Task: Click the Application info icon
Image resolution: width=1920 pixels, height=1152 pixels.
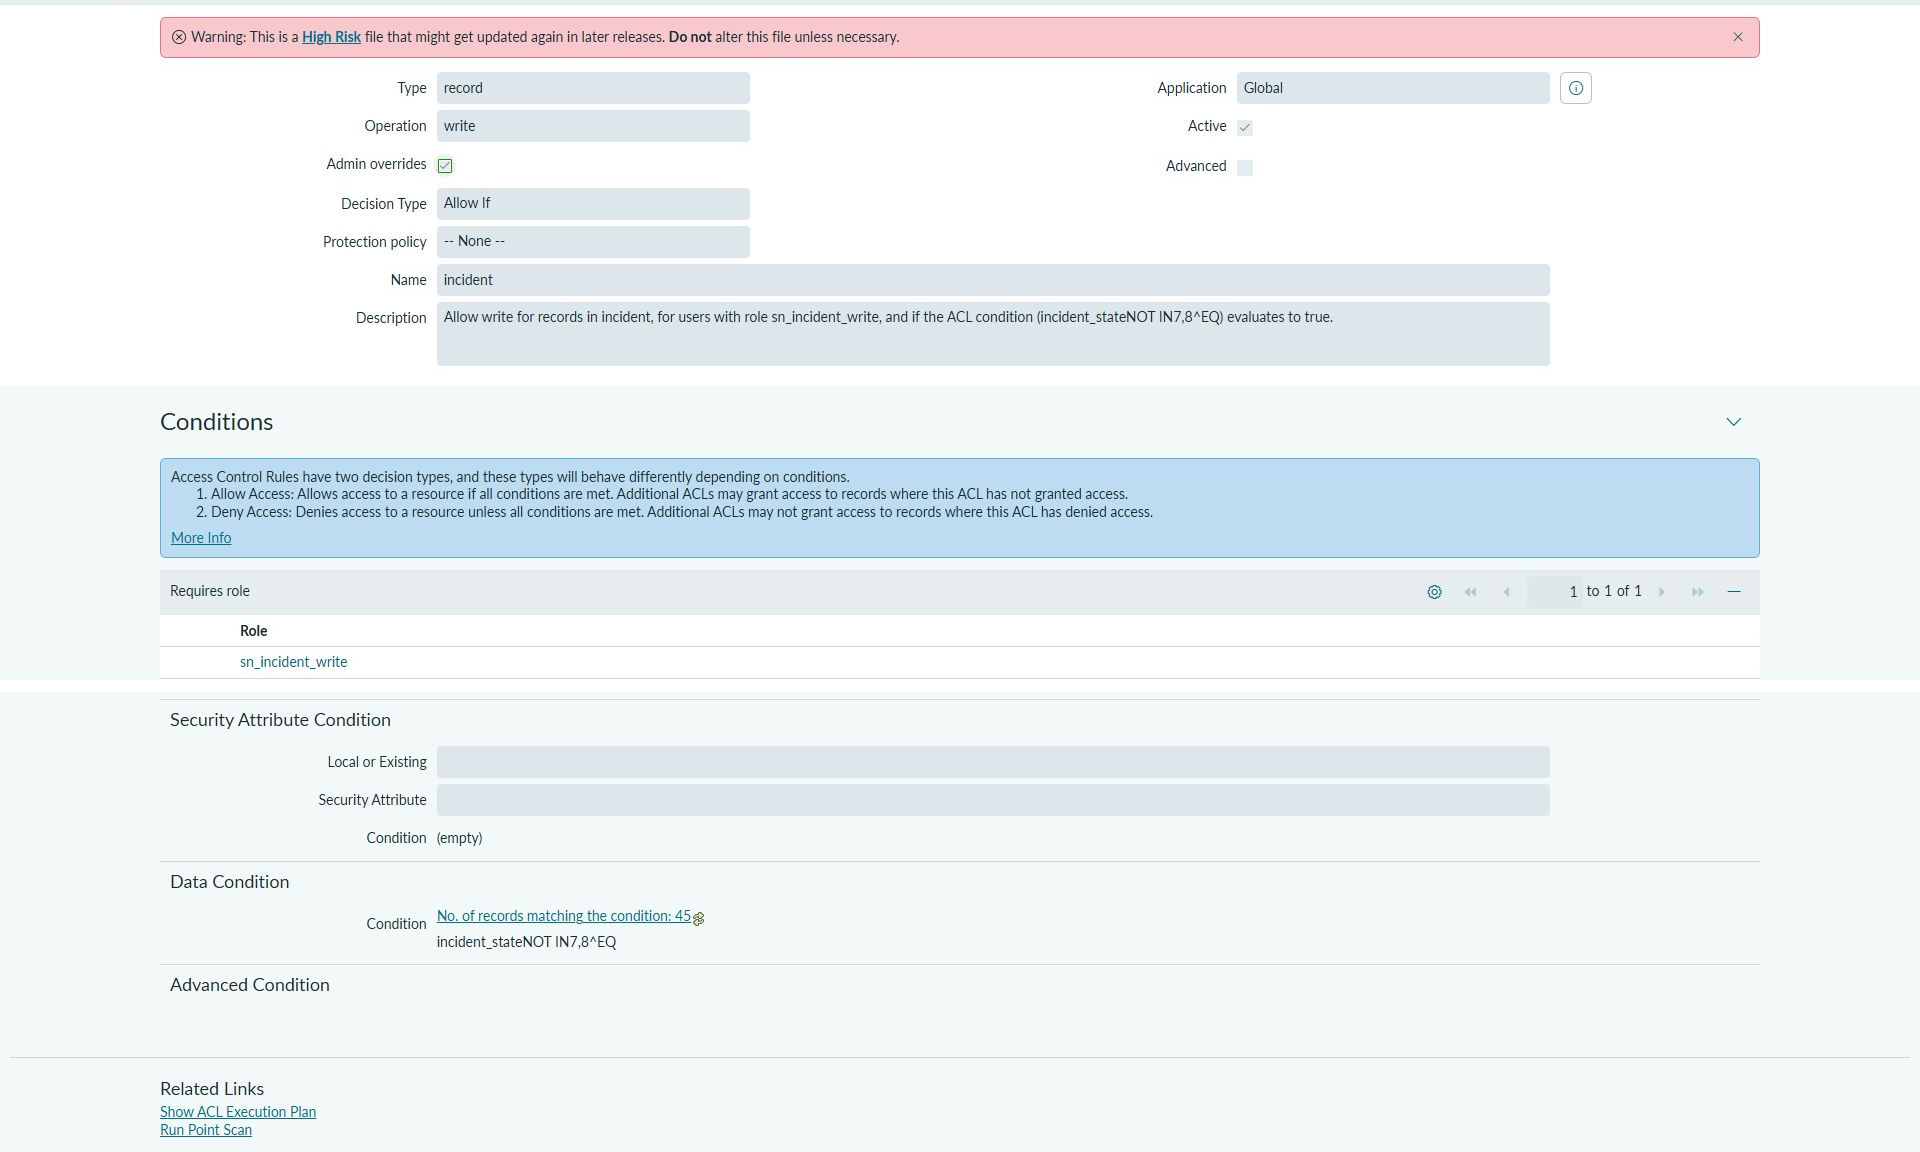Action: (x=1576, y=88)
